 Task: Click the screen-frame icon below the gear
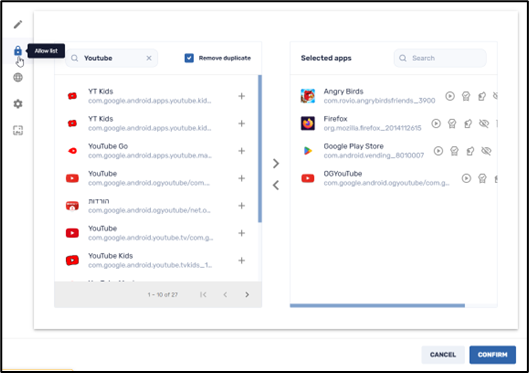click(x=18, y=130)
